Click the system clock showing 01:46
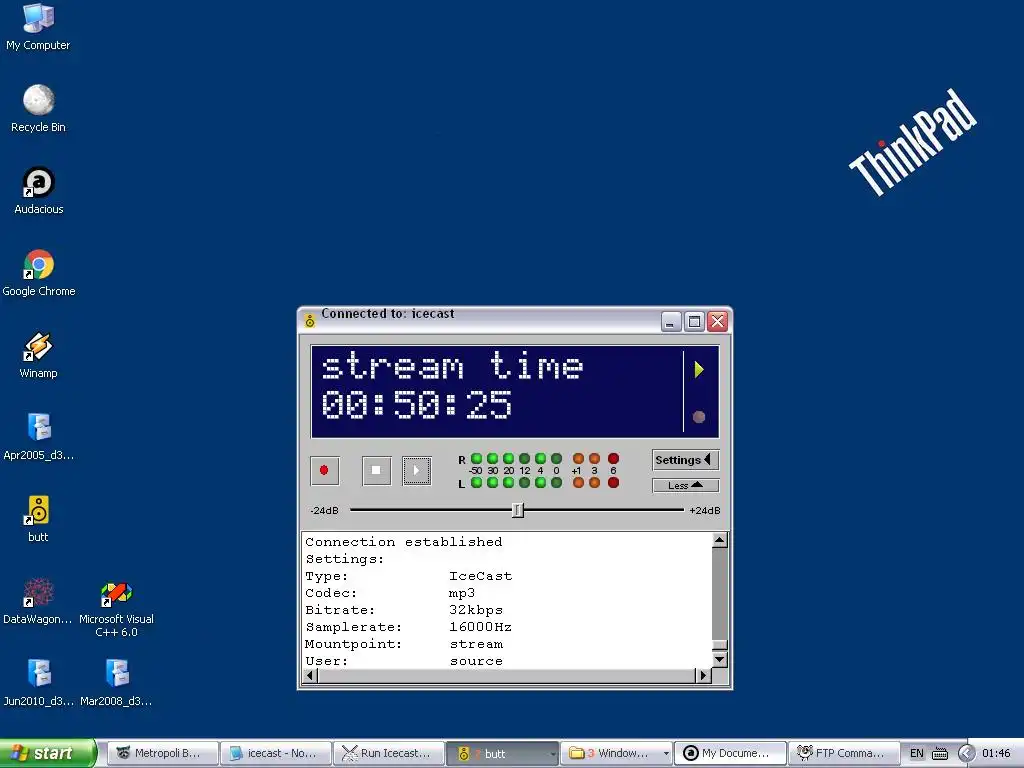This screenshot has width=1024, height=768. pyautogui.click(x=996, y=753)
